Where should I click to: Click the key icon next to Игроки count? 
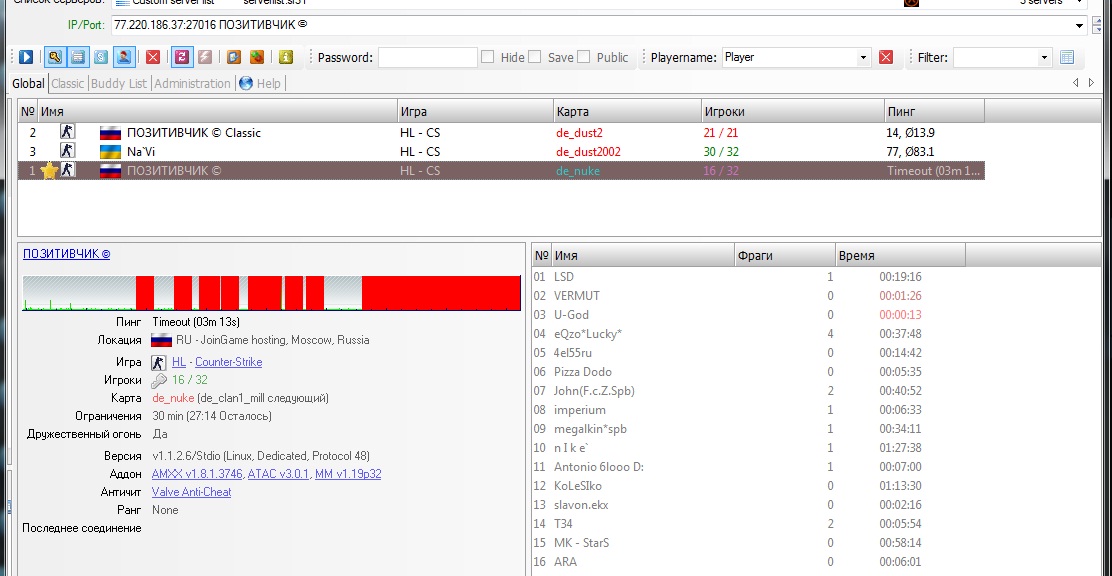[x=159, y=380]
